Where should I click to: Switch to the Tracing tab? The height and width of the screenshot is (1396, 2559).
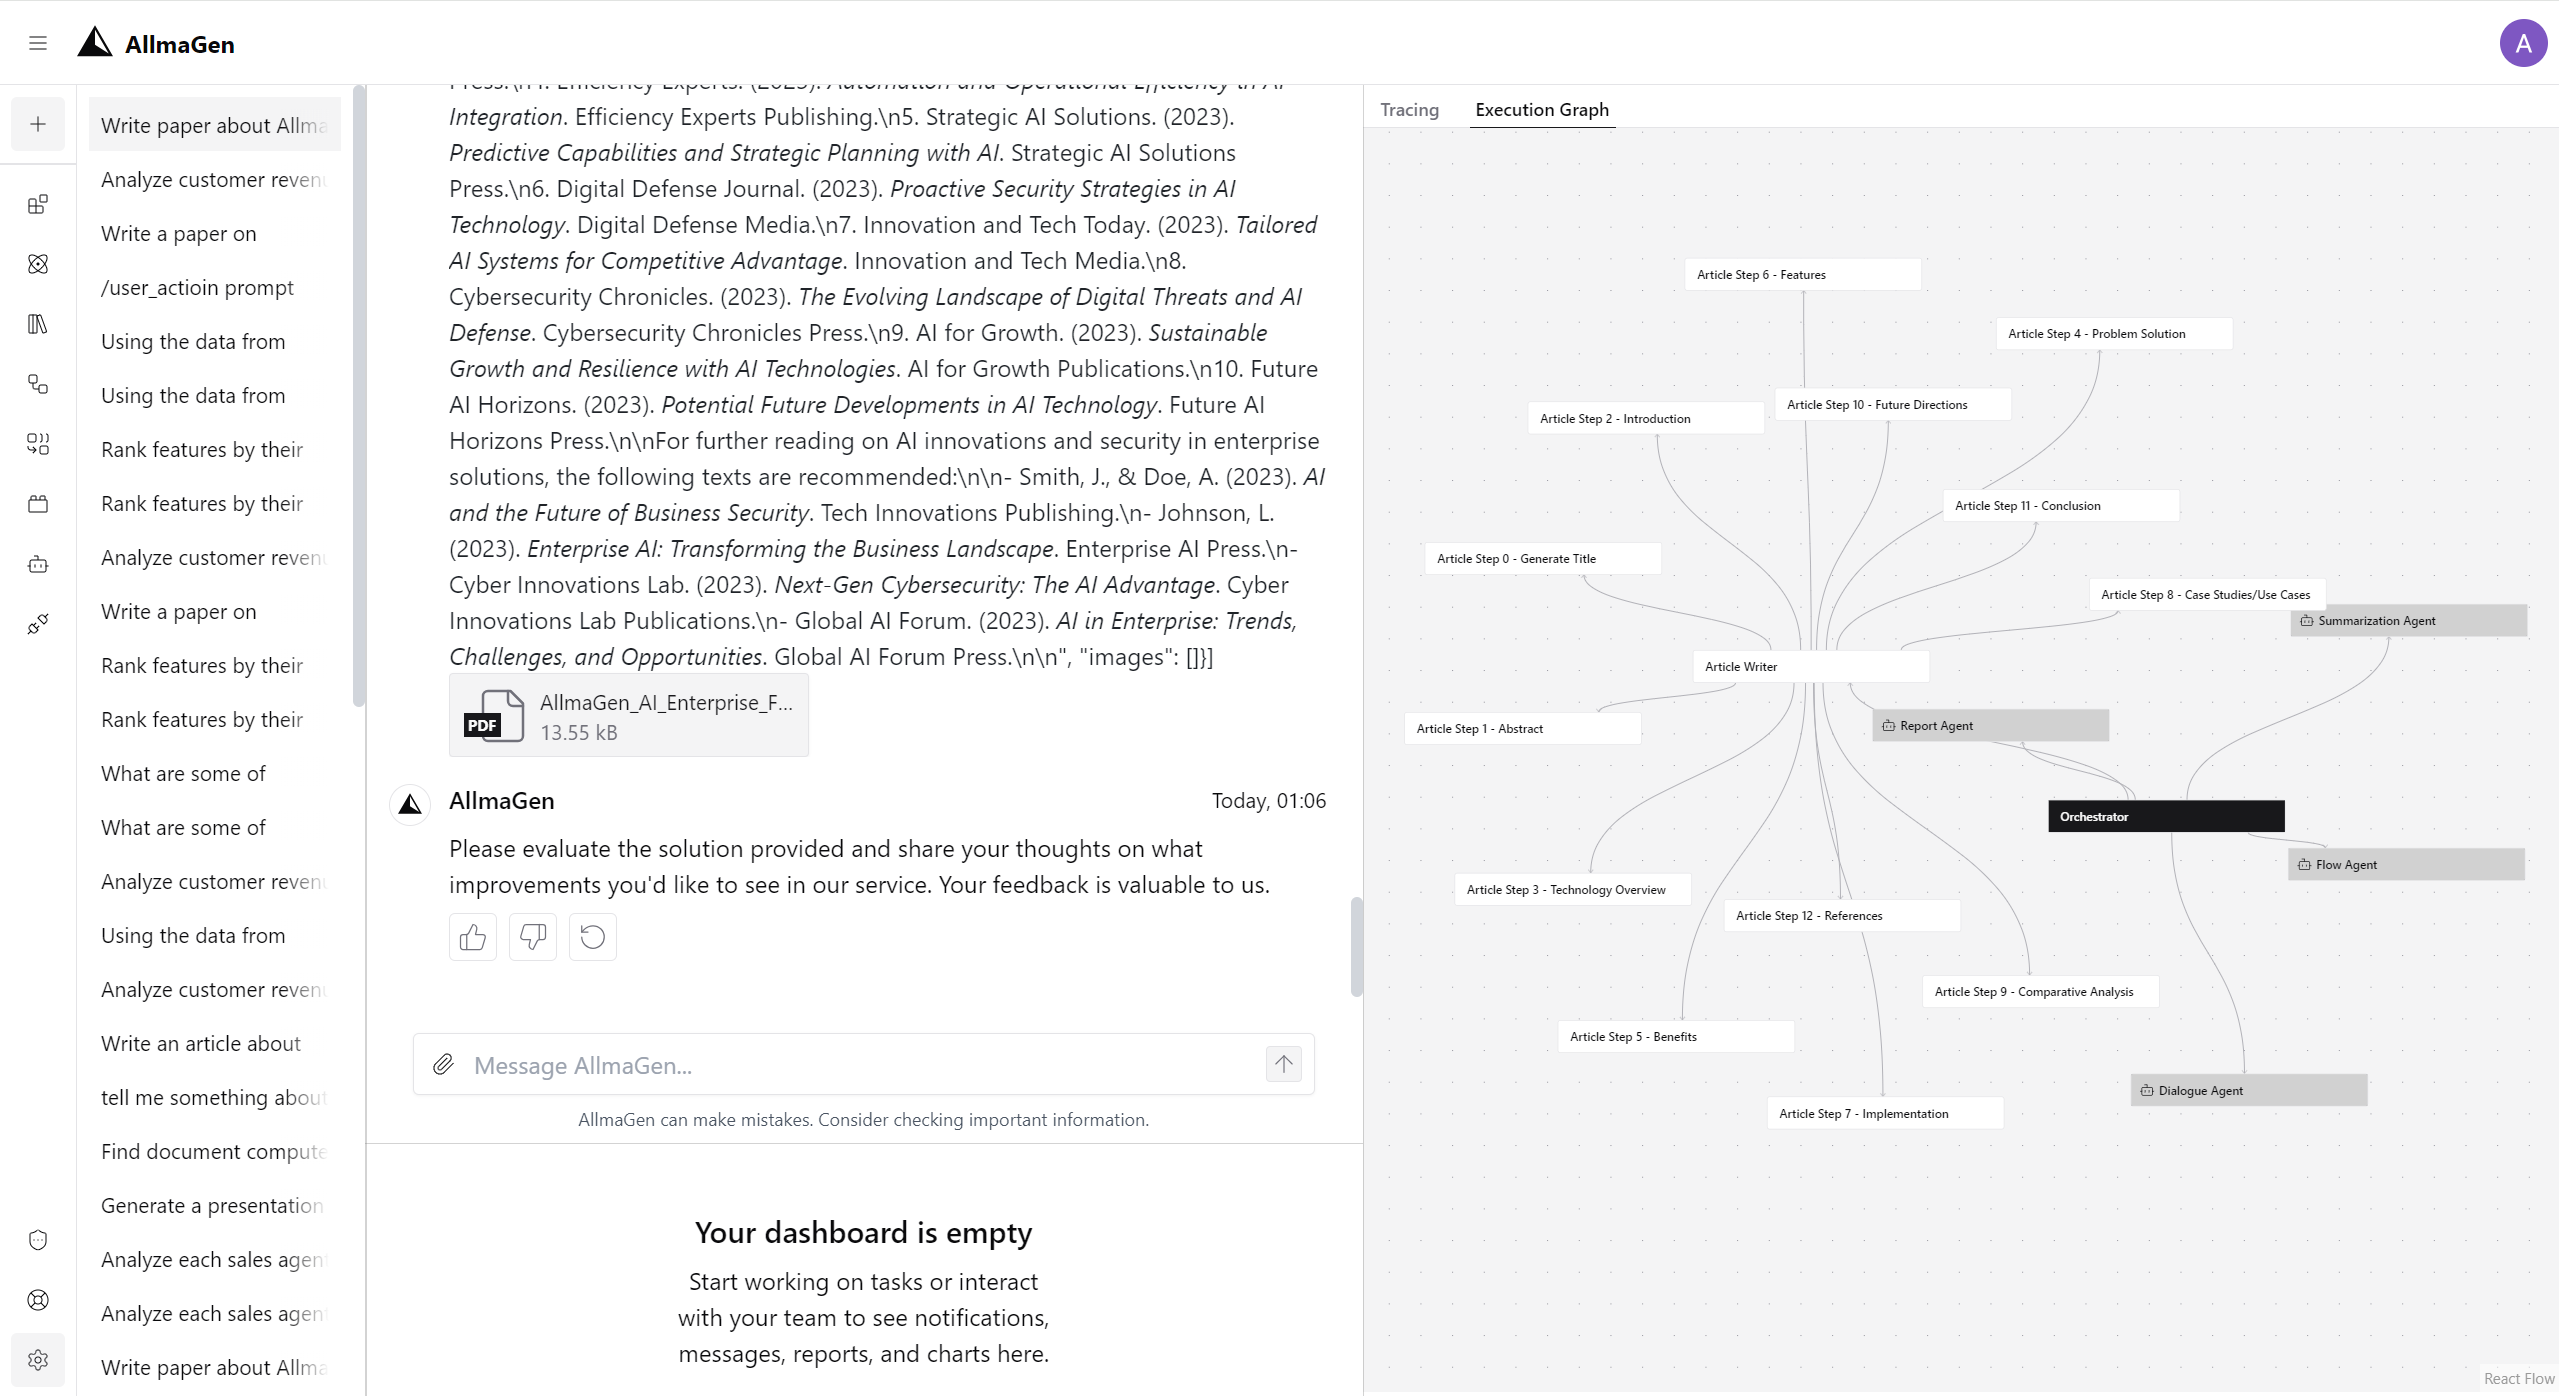pos(1409,110)
